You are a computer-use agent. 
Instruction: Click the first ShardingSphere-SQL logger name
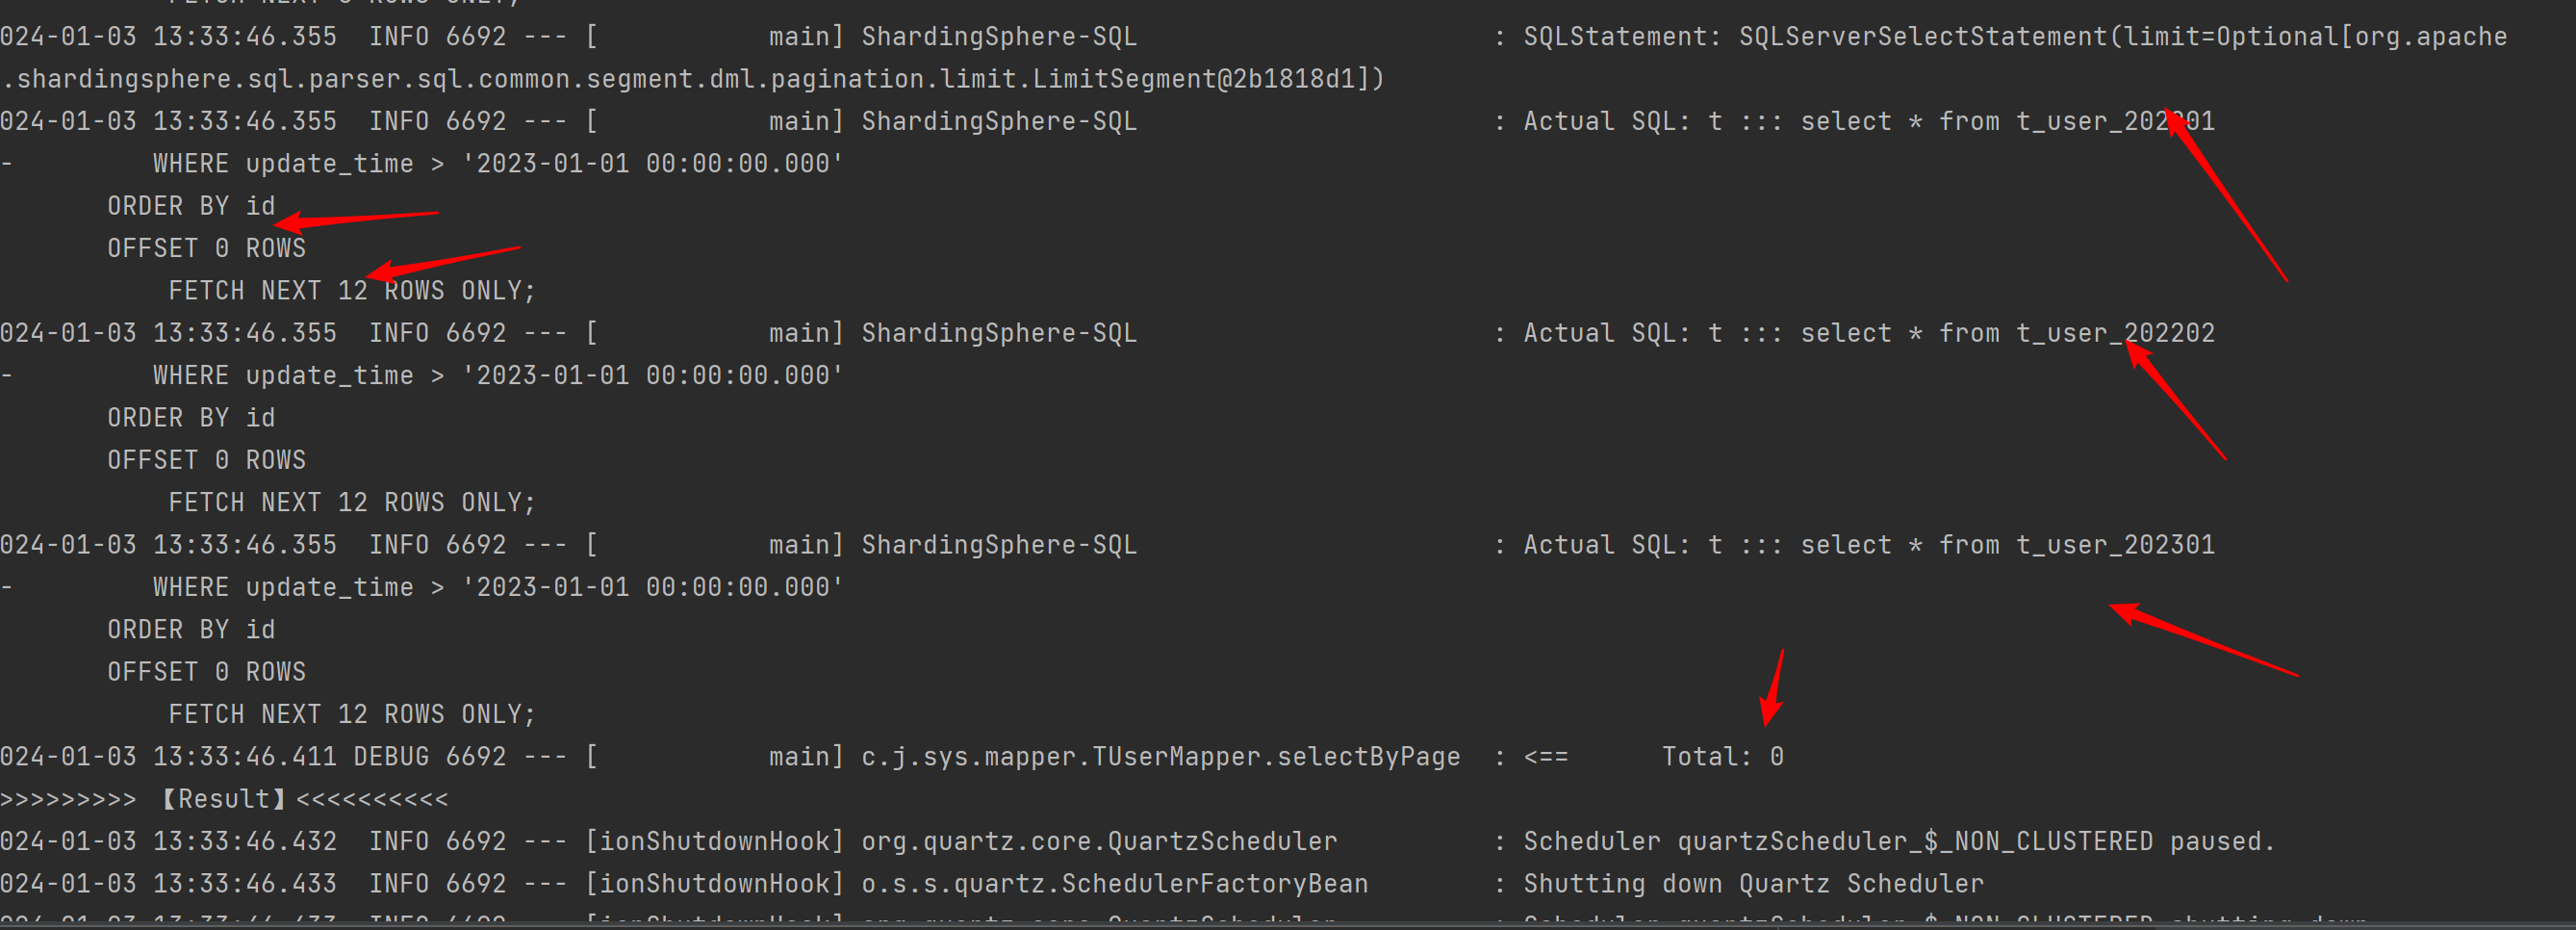998,36
